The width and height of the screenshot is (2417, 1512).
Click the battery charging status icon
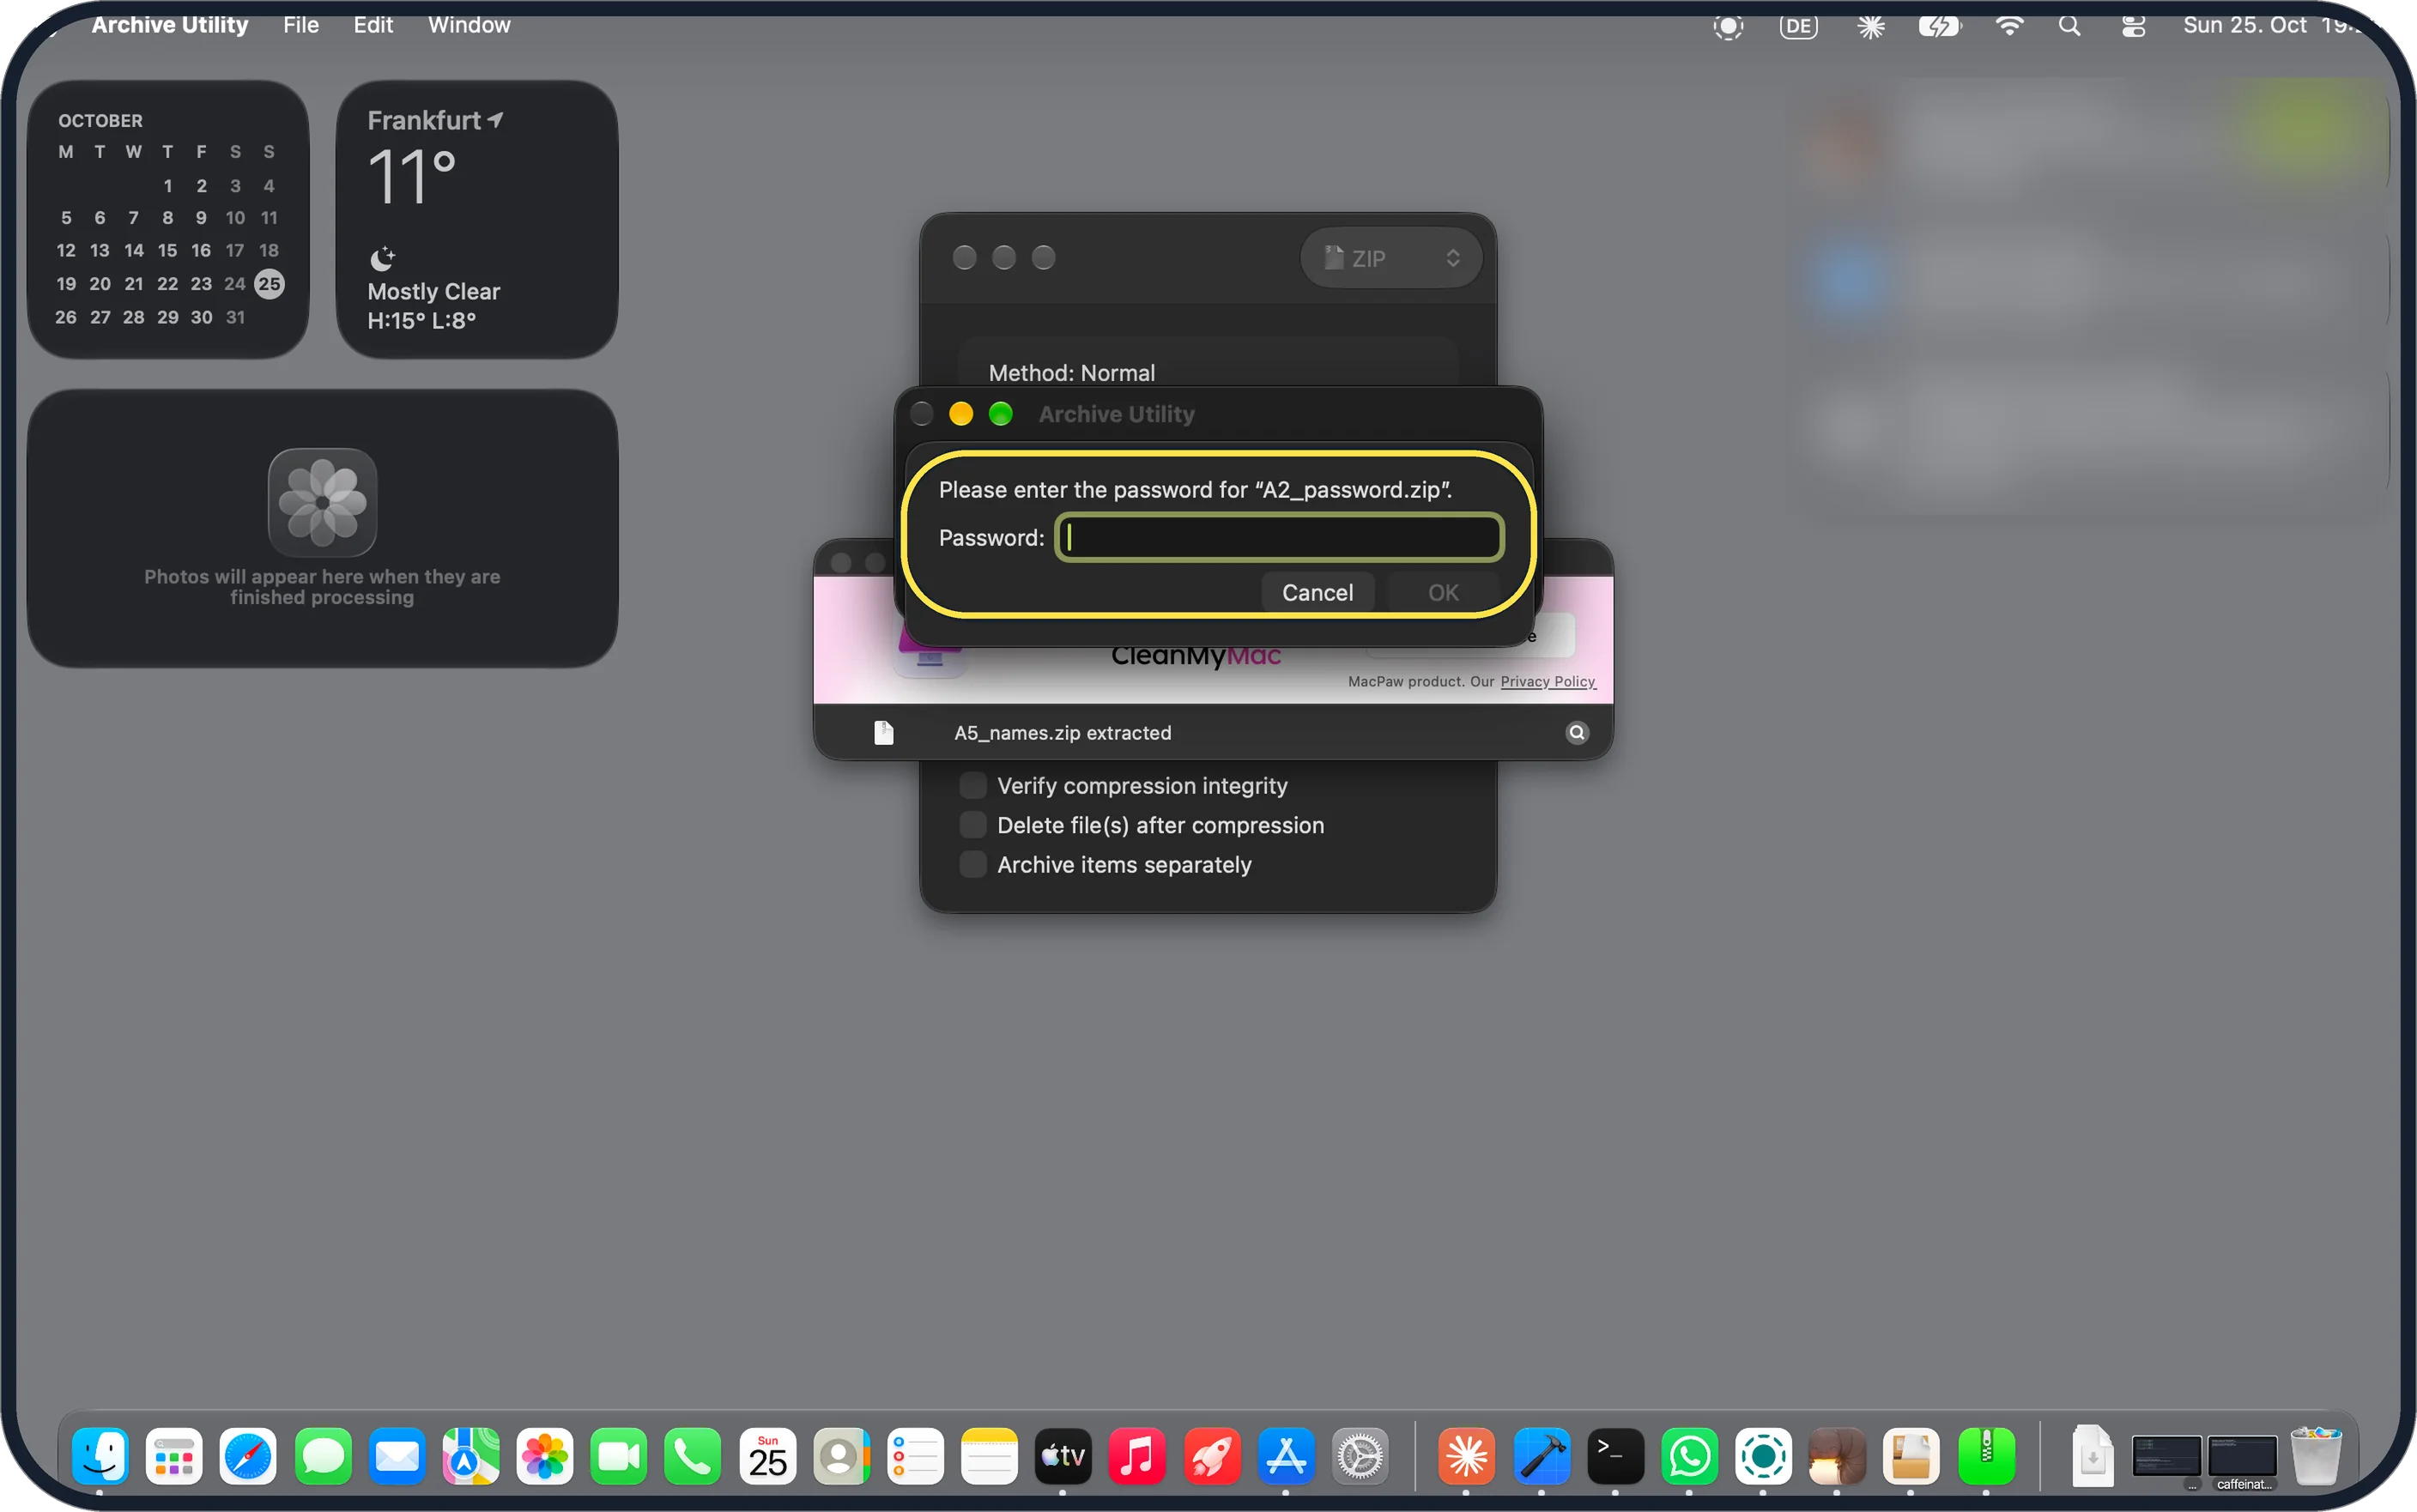click(x=1939, y=26)
